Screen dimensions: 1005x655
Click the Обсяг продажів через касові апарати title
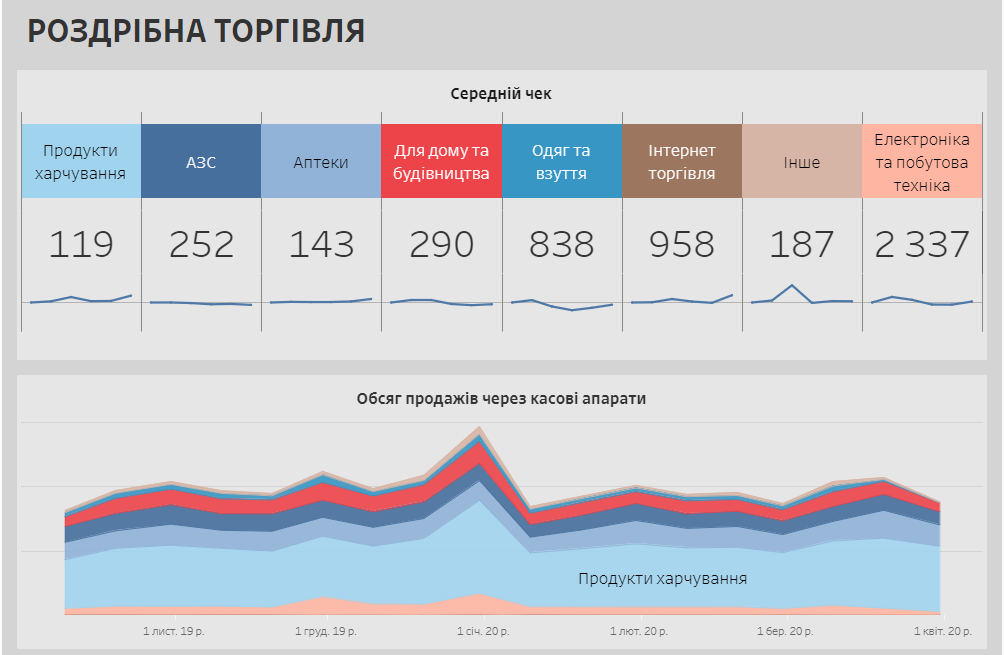(x=501, y=398)
